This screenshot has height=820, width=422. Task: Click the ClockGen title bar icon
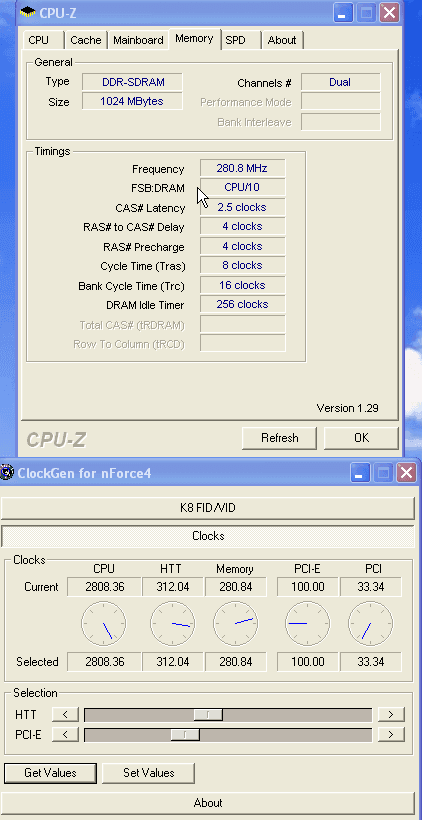[7, 473]
